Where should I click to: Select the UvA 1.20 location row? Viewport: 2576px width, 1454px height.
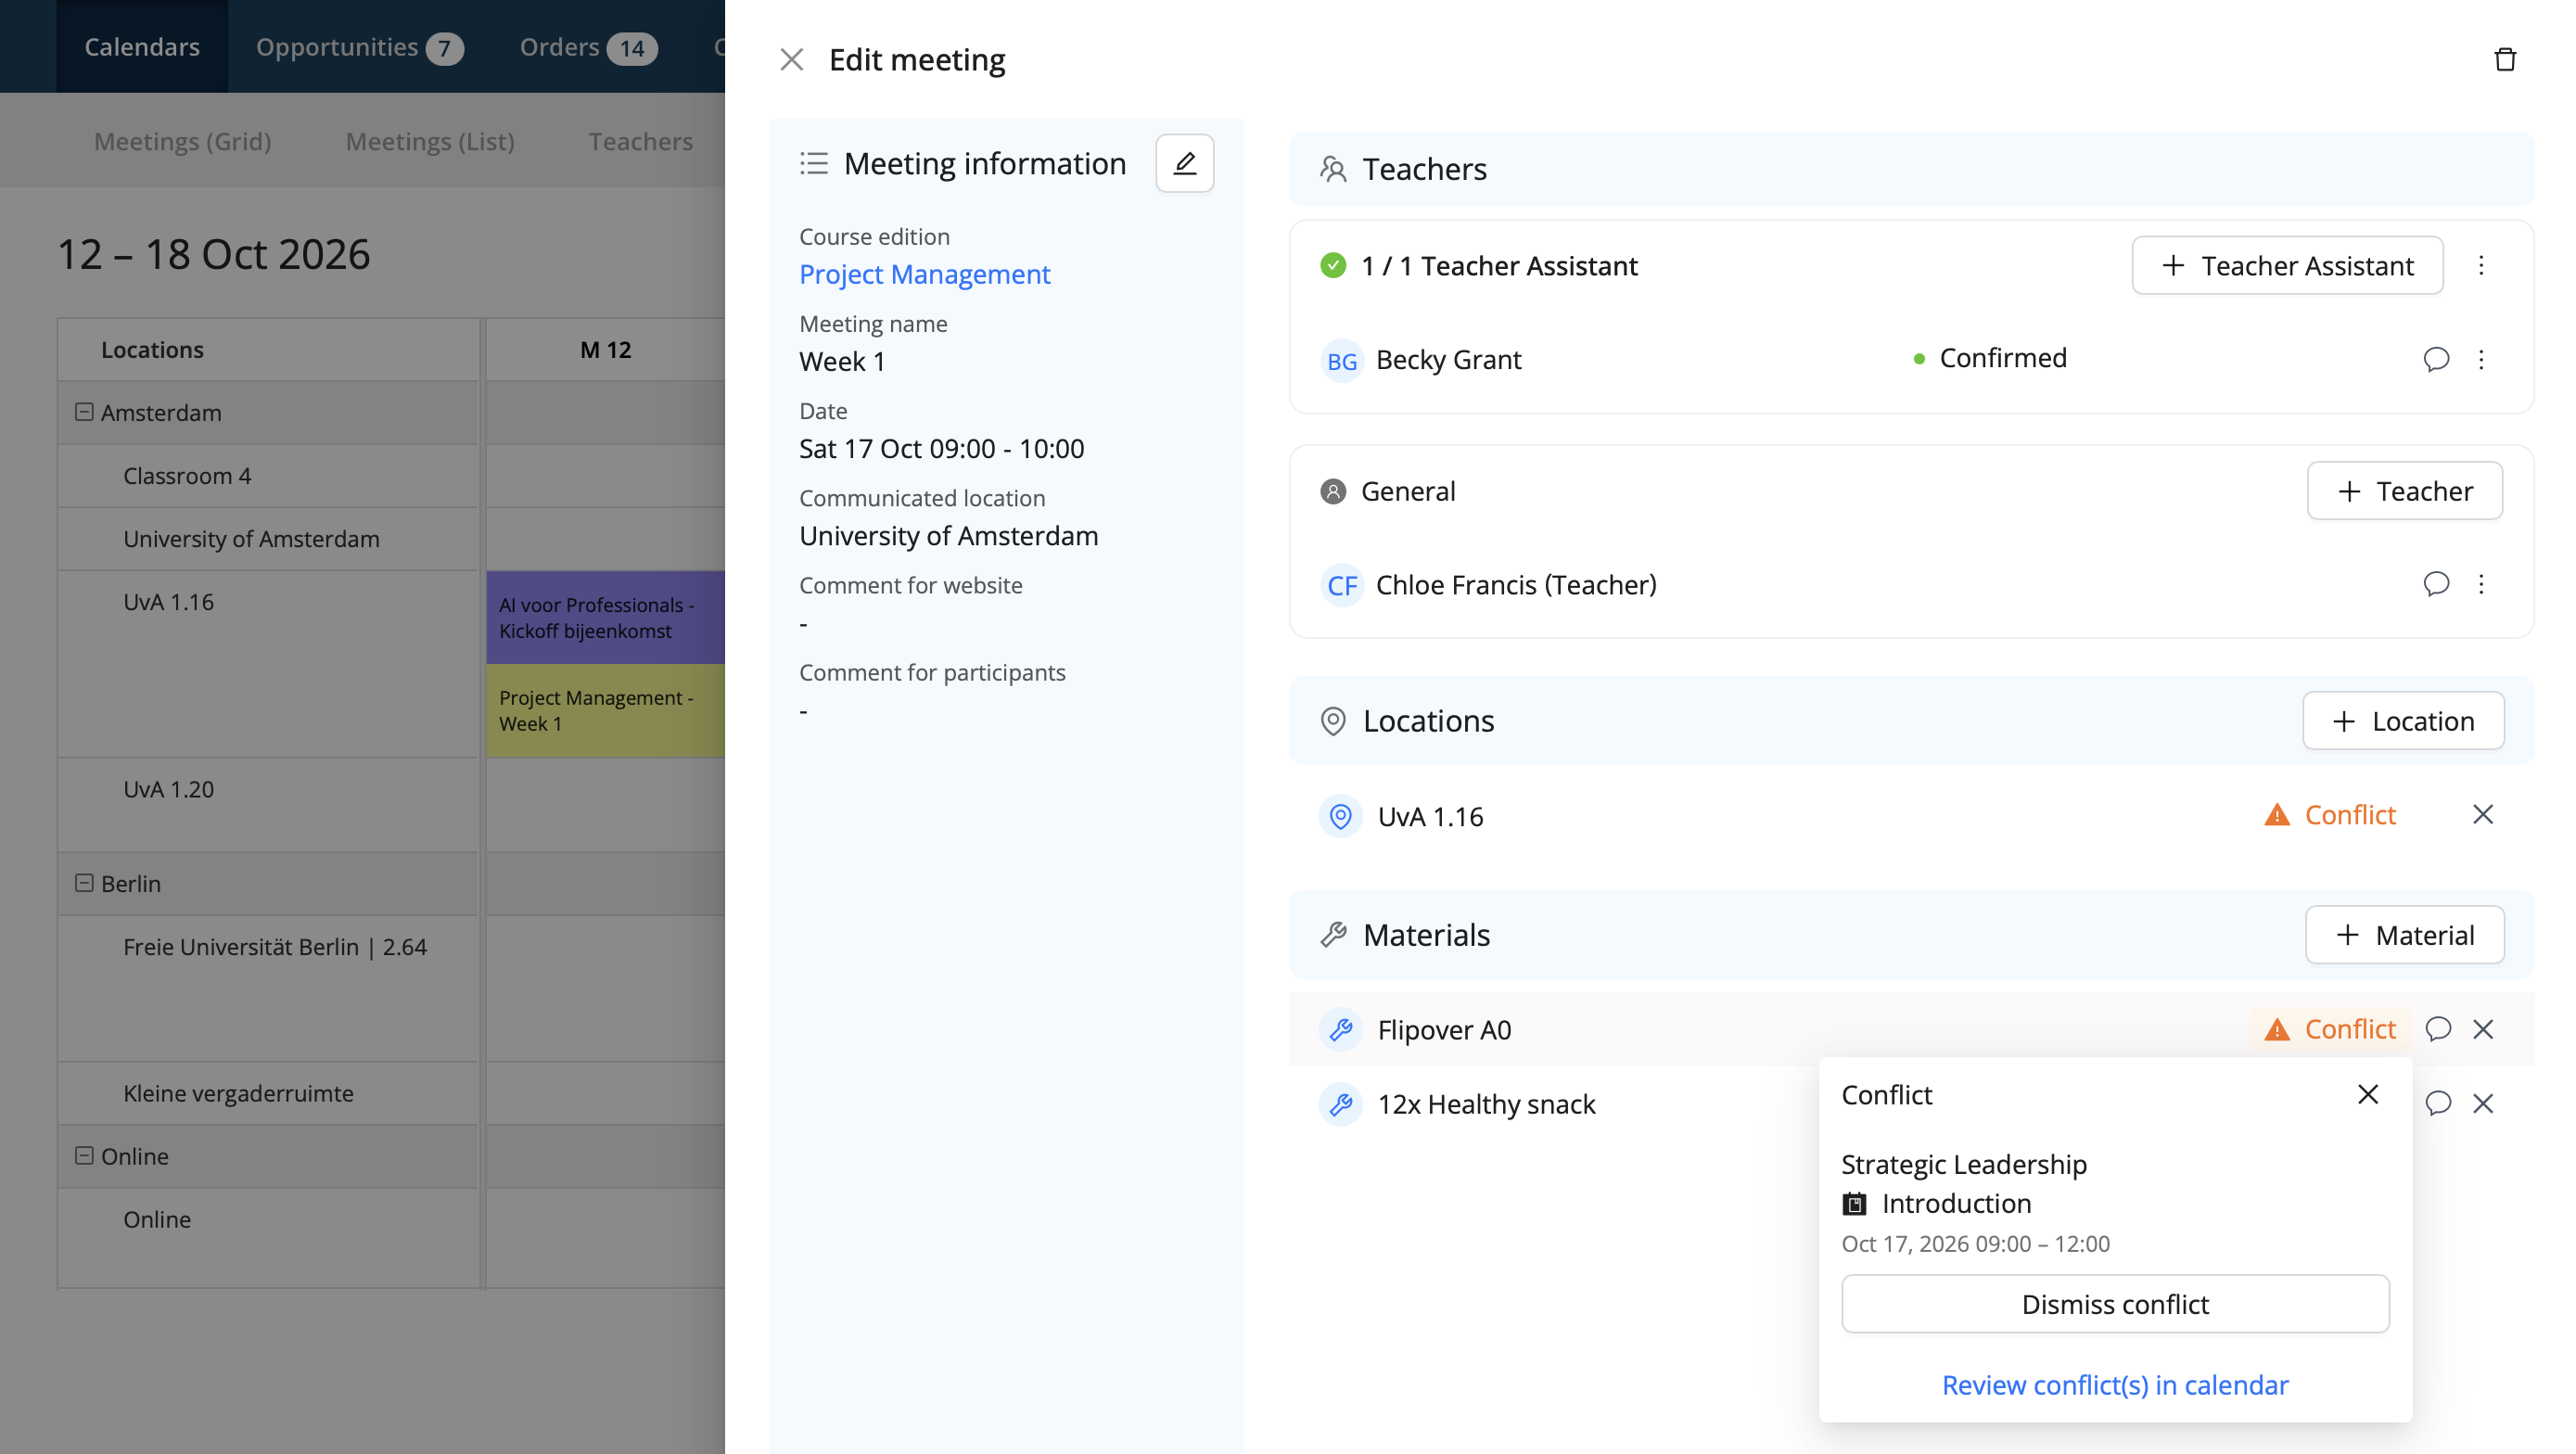click(x=268, y=804)
